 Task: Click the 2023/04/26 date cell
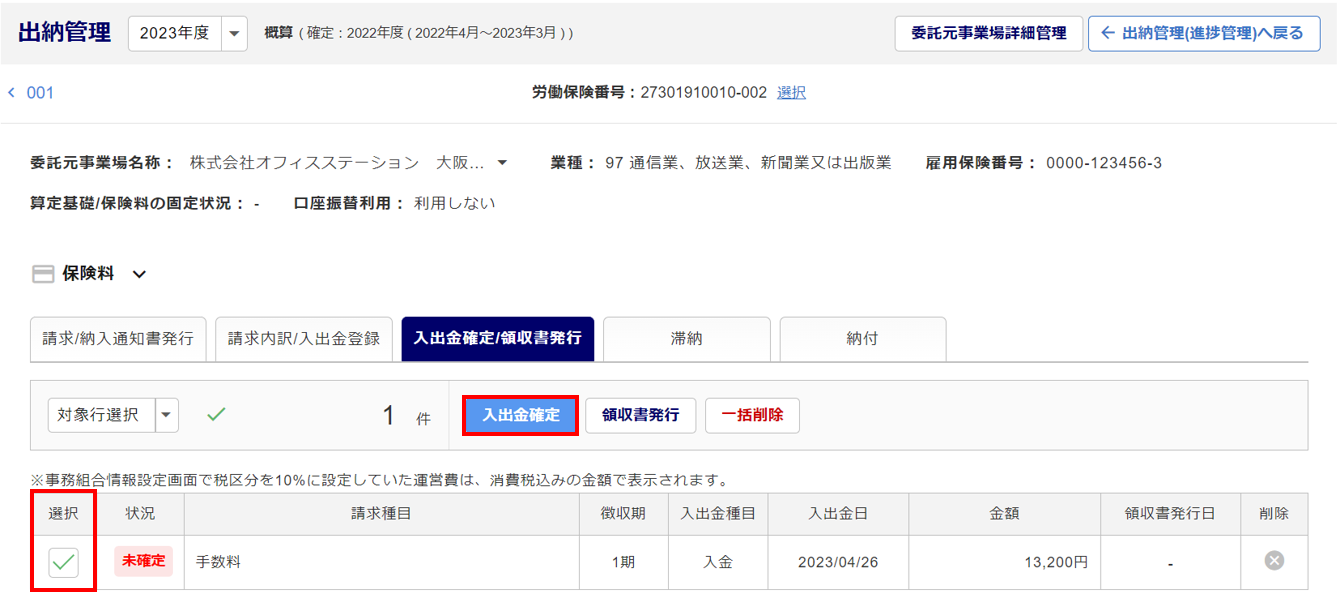[838, 562]
